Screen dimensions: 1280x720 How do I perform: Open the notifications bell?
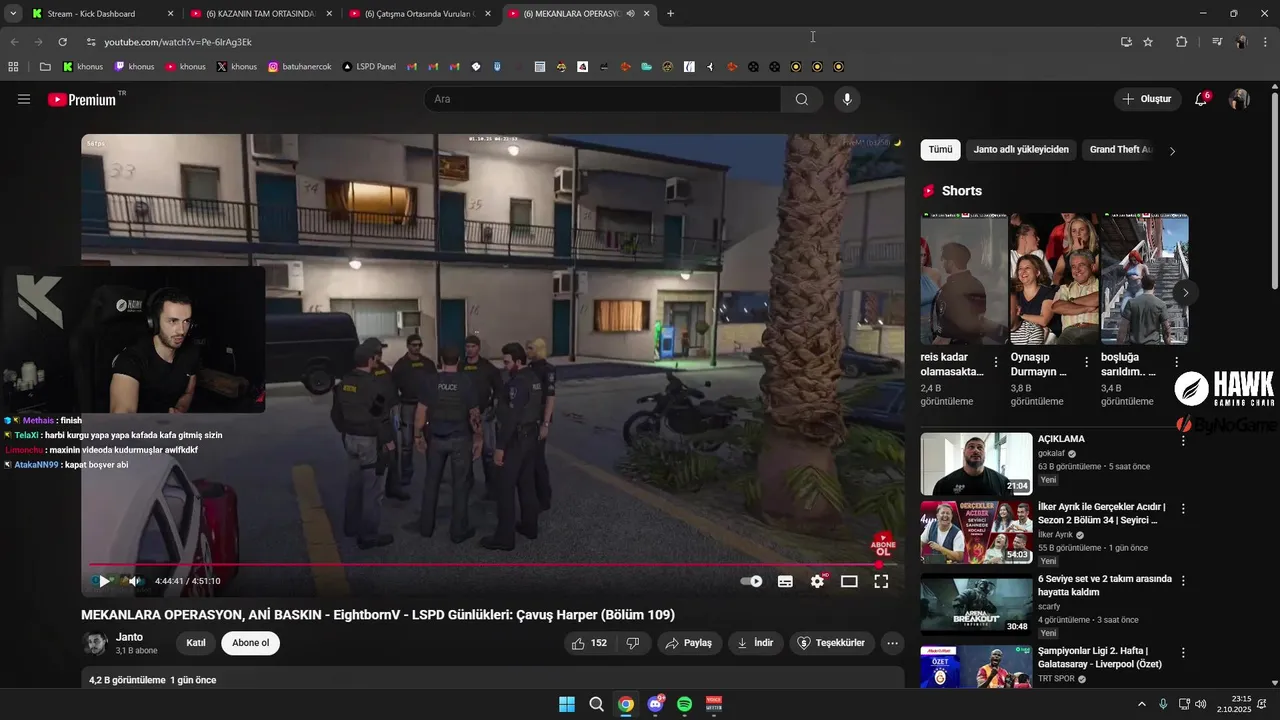click(1202, 99)
